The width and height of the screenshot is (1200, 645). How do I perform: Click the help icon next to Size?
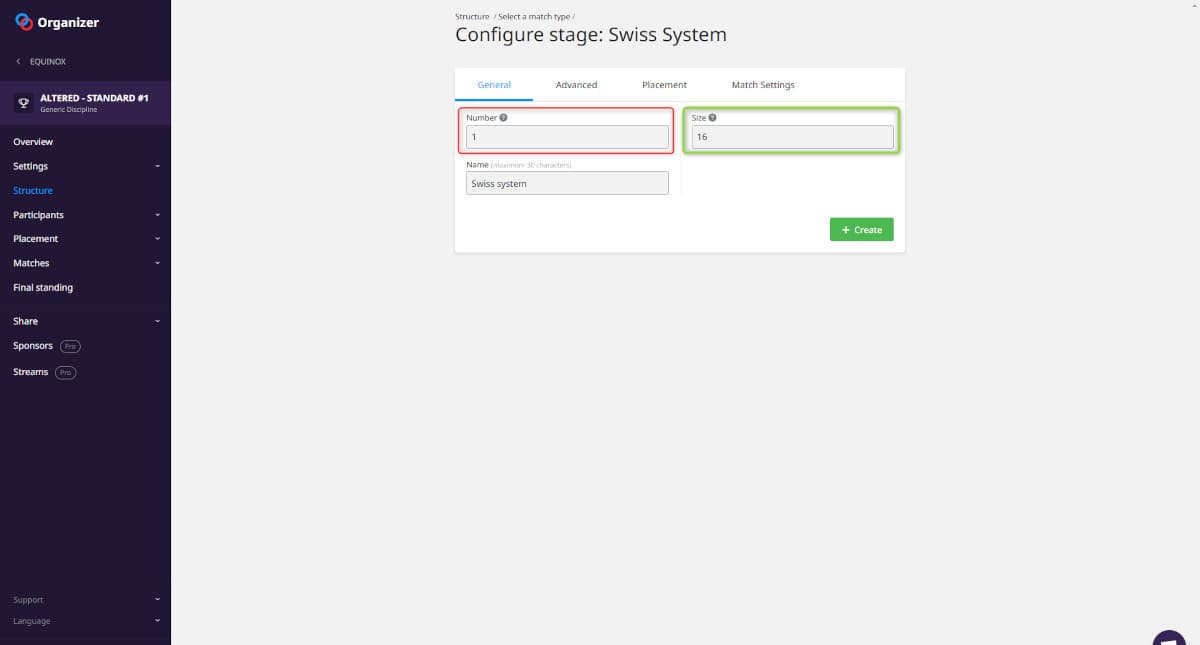(x=712, y=118)
